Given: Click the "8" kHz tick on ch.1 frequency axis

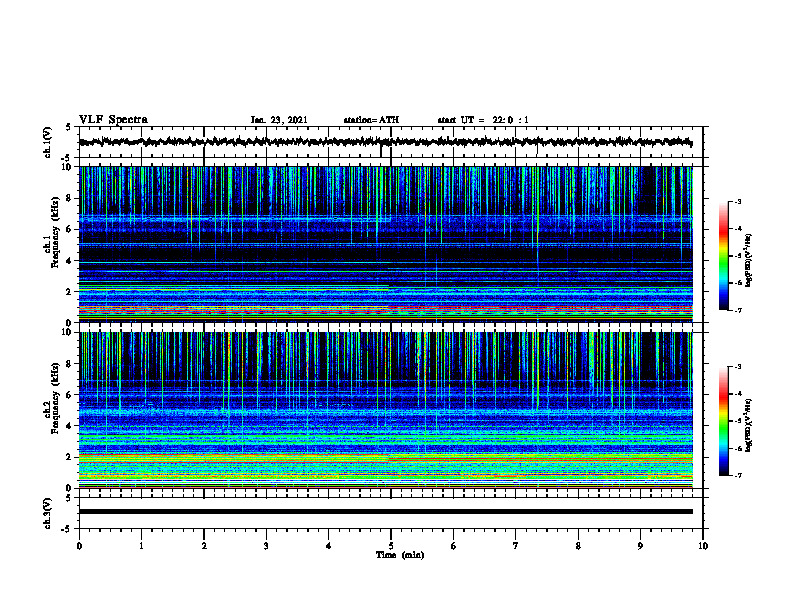Looking at the screenshot, I should pos(69,198).
